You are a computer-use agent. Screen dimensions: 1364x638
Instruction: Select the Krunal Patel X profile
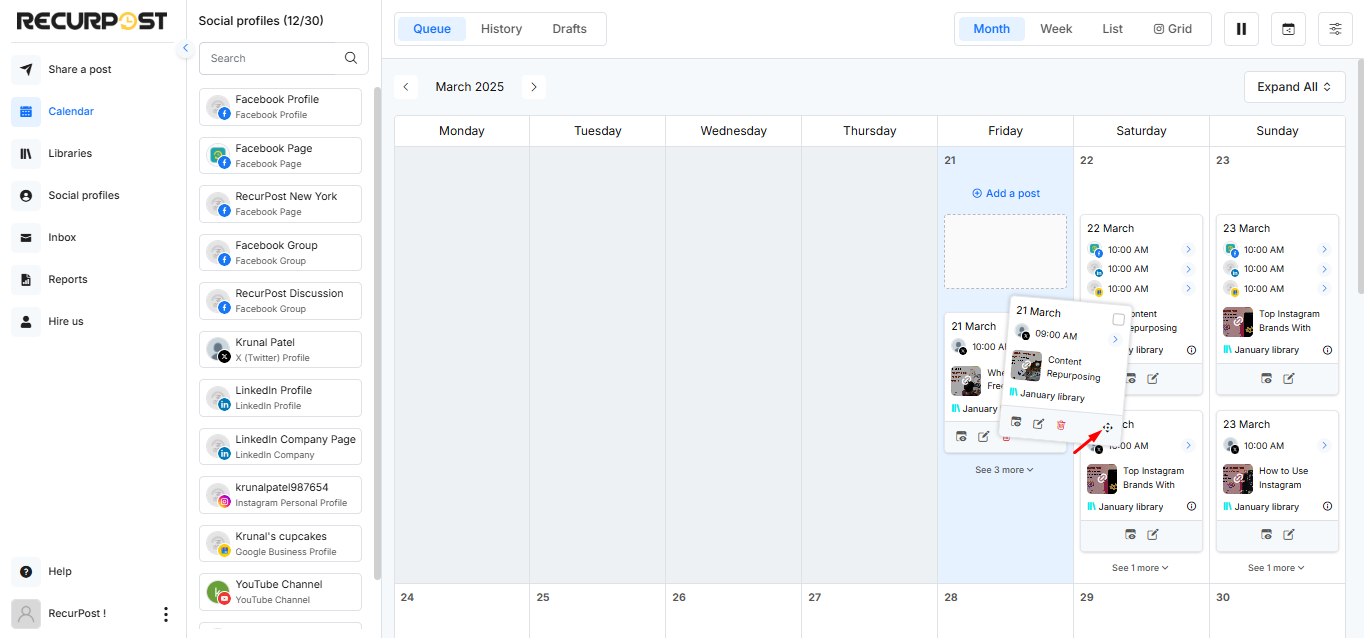[x=280, y=349]
